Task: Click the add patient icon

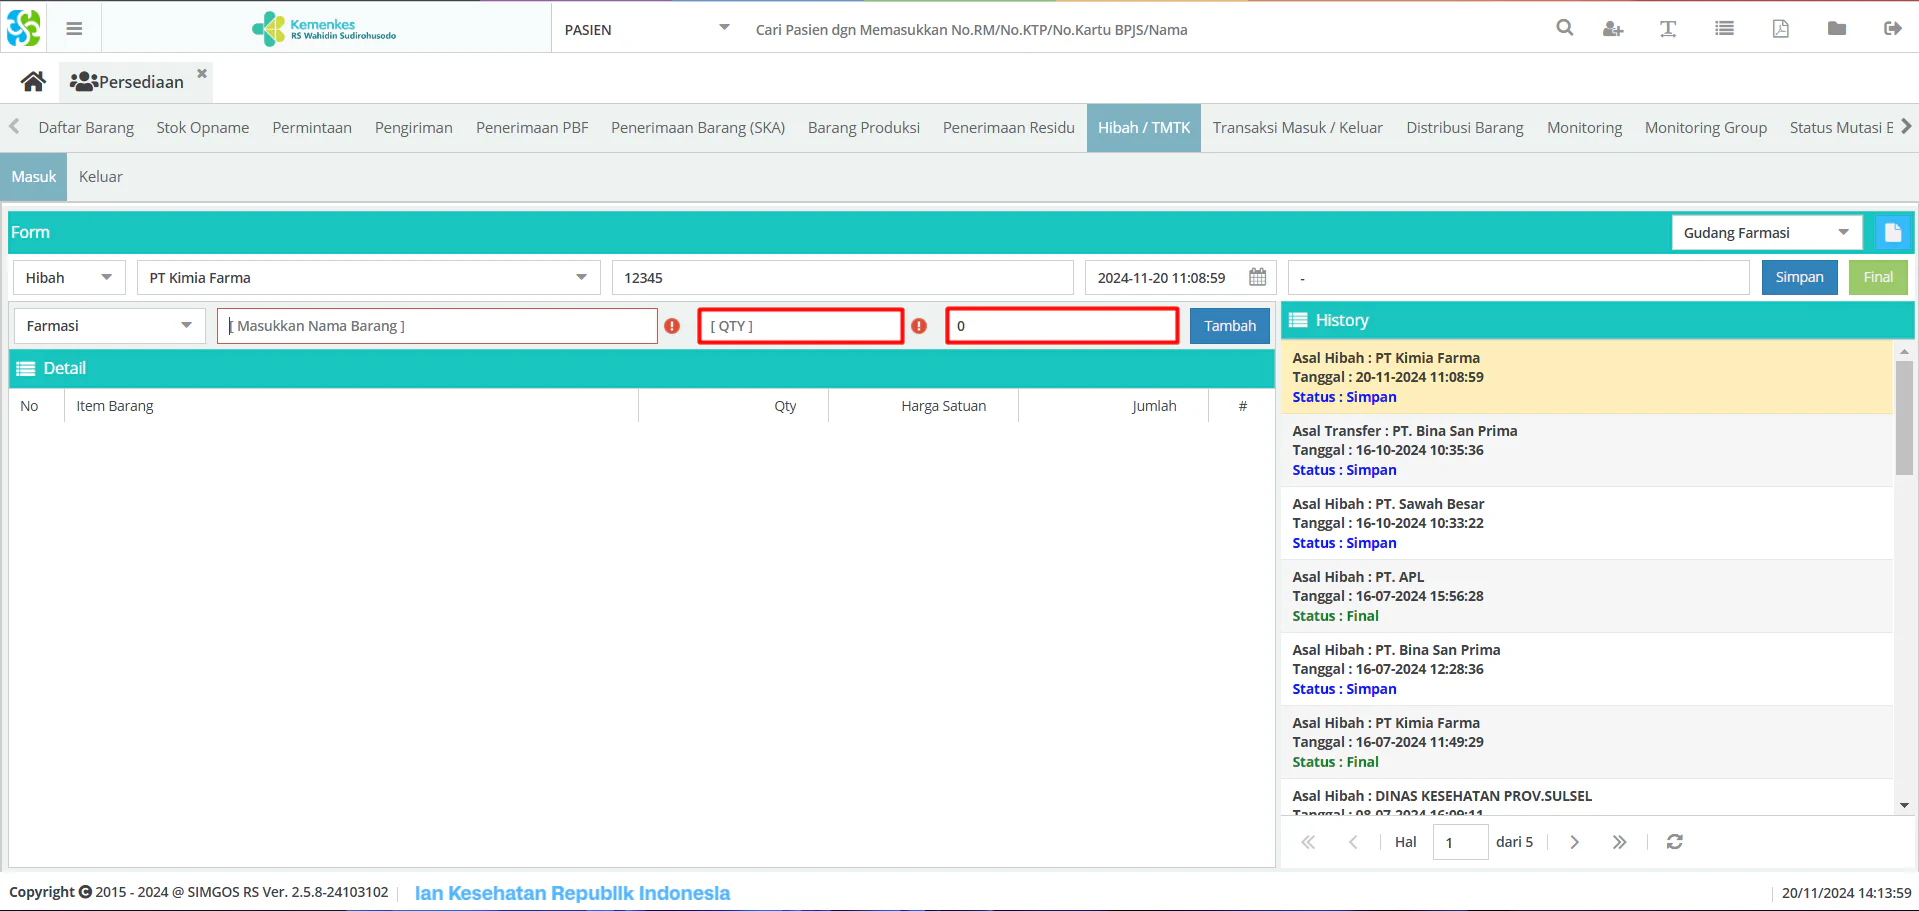Action: click(x=1612, y=29)
